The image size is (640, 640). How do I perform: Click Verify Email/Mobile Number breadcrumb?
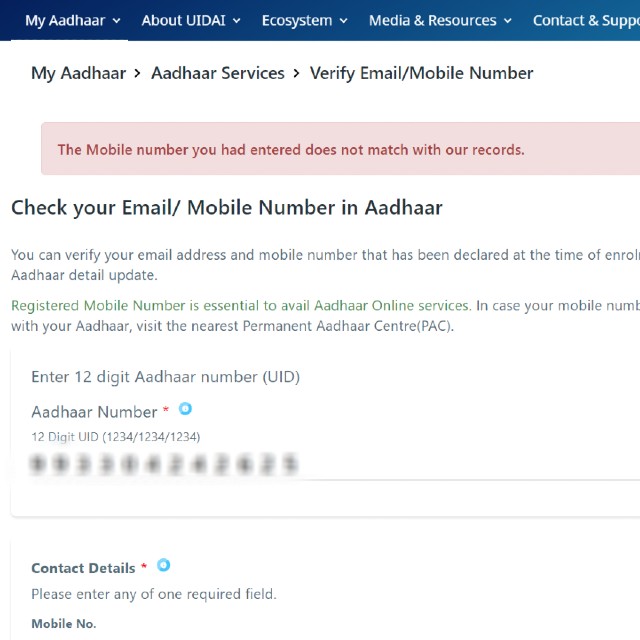click(421, 73)
